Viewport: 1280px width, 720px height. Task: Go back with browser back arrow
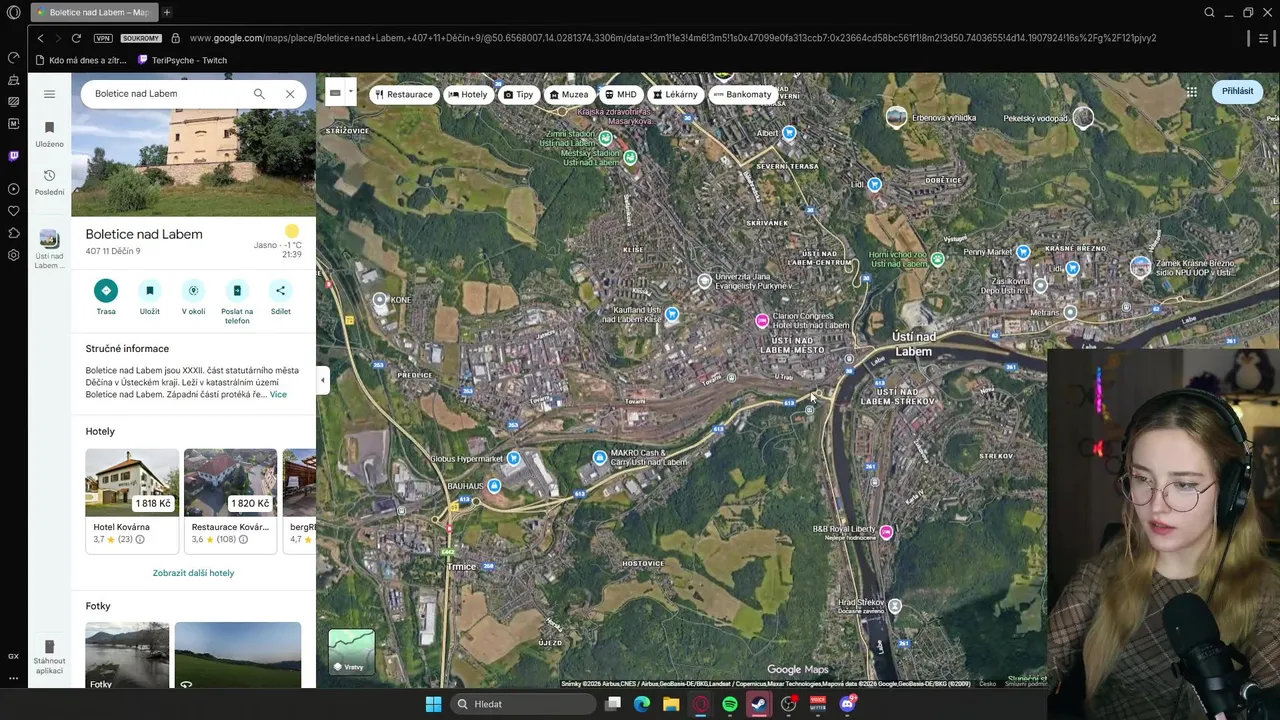[x=40, y=38]
